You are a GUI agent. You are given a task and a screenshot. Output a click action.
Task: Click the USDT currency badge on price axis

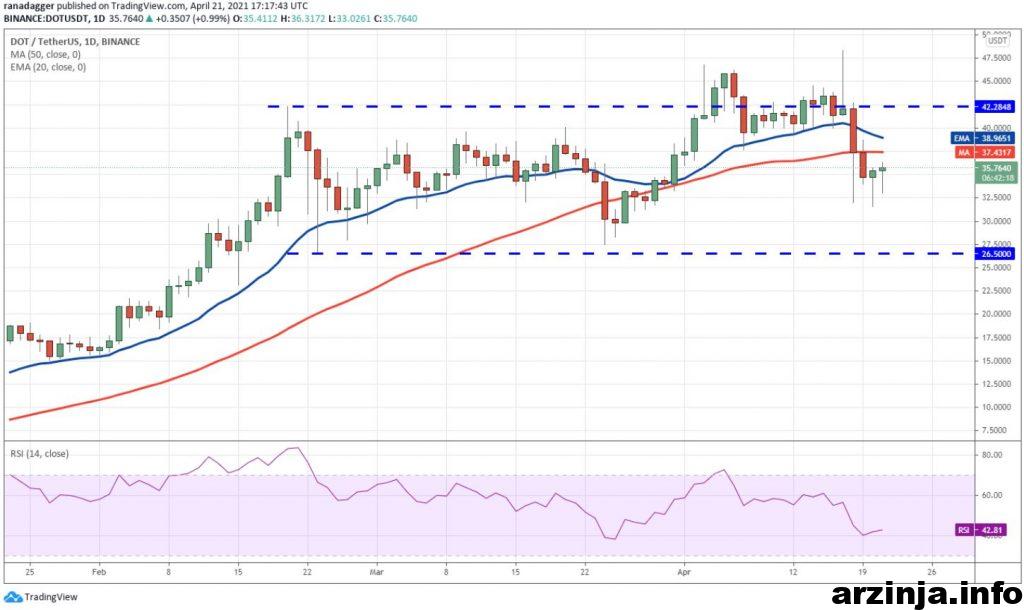pos(997,40)
